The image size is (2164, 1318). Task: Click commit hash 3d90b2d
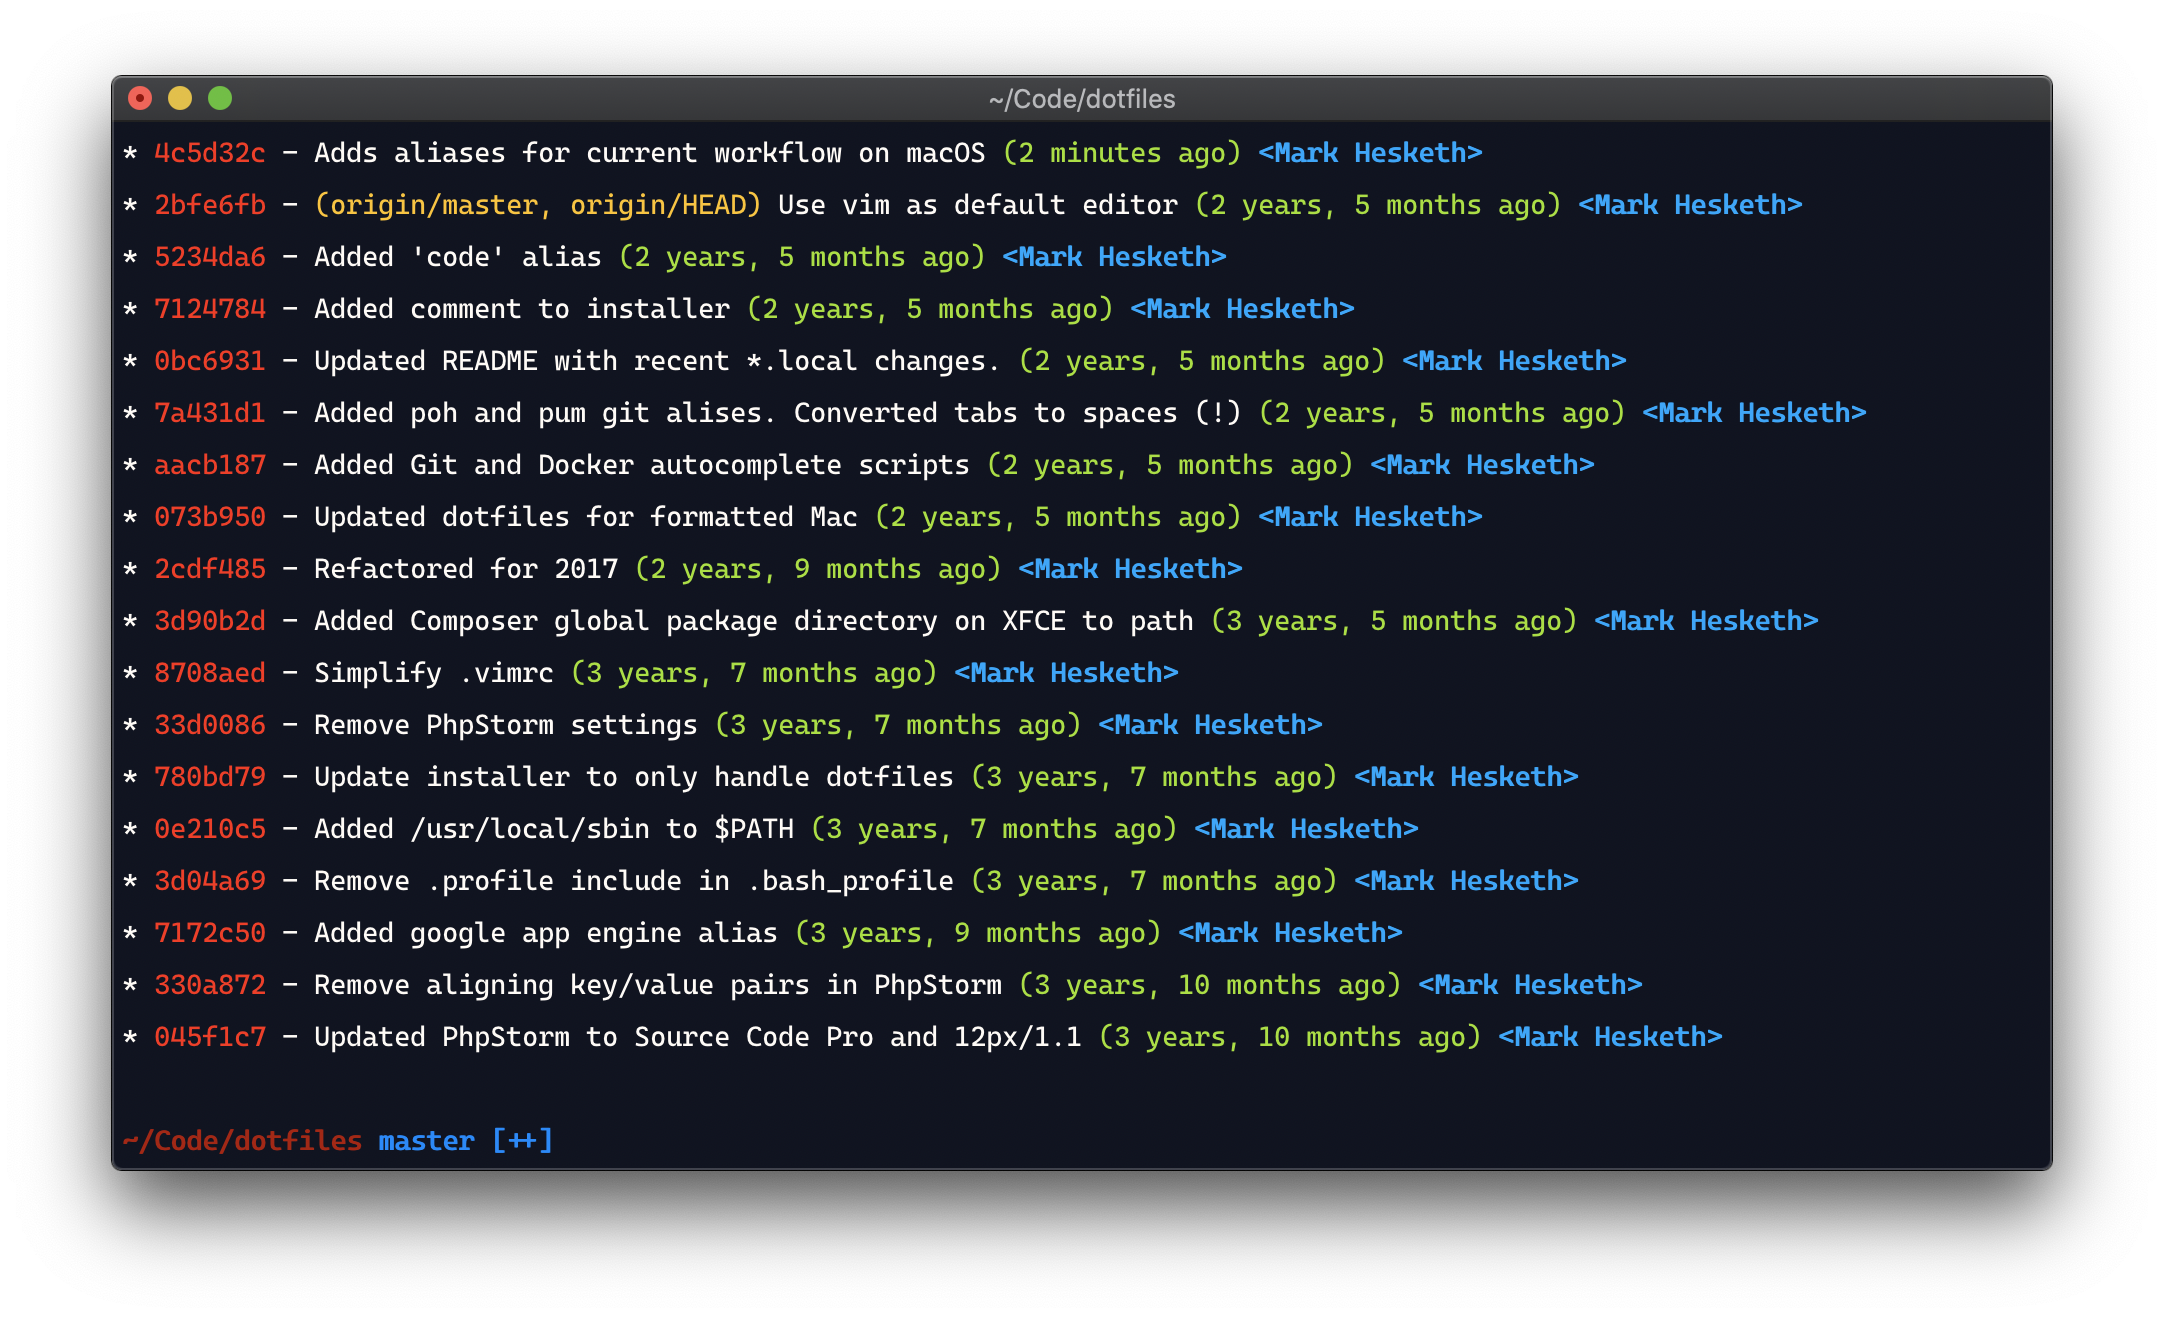[210, 621]
